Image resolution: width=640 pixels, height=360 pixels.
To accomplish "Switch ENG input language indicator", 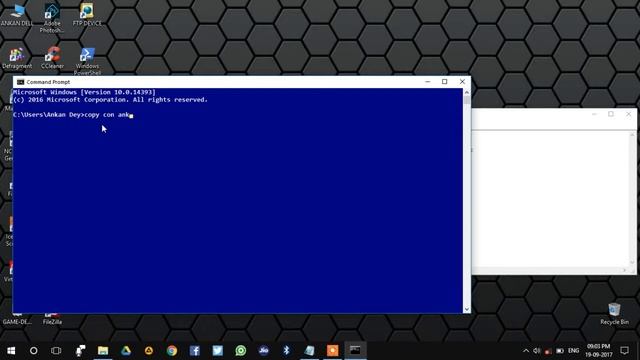I will pyautogui.click(x=573, y=351).
